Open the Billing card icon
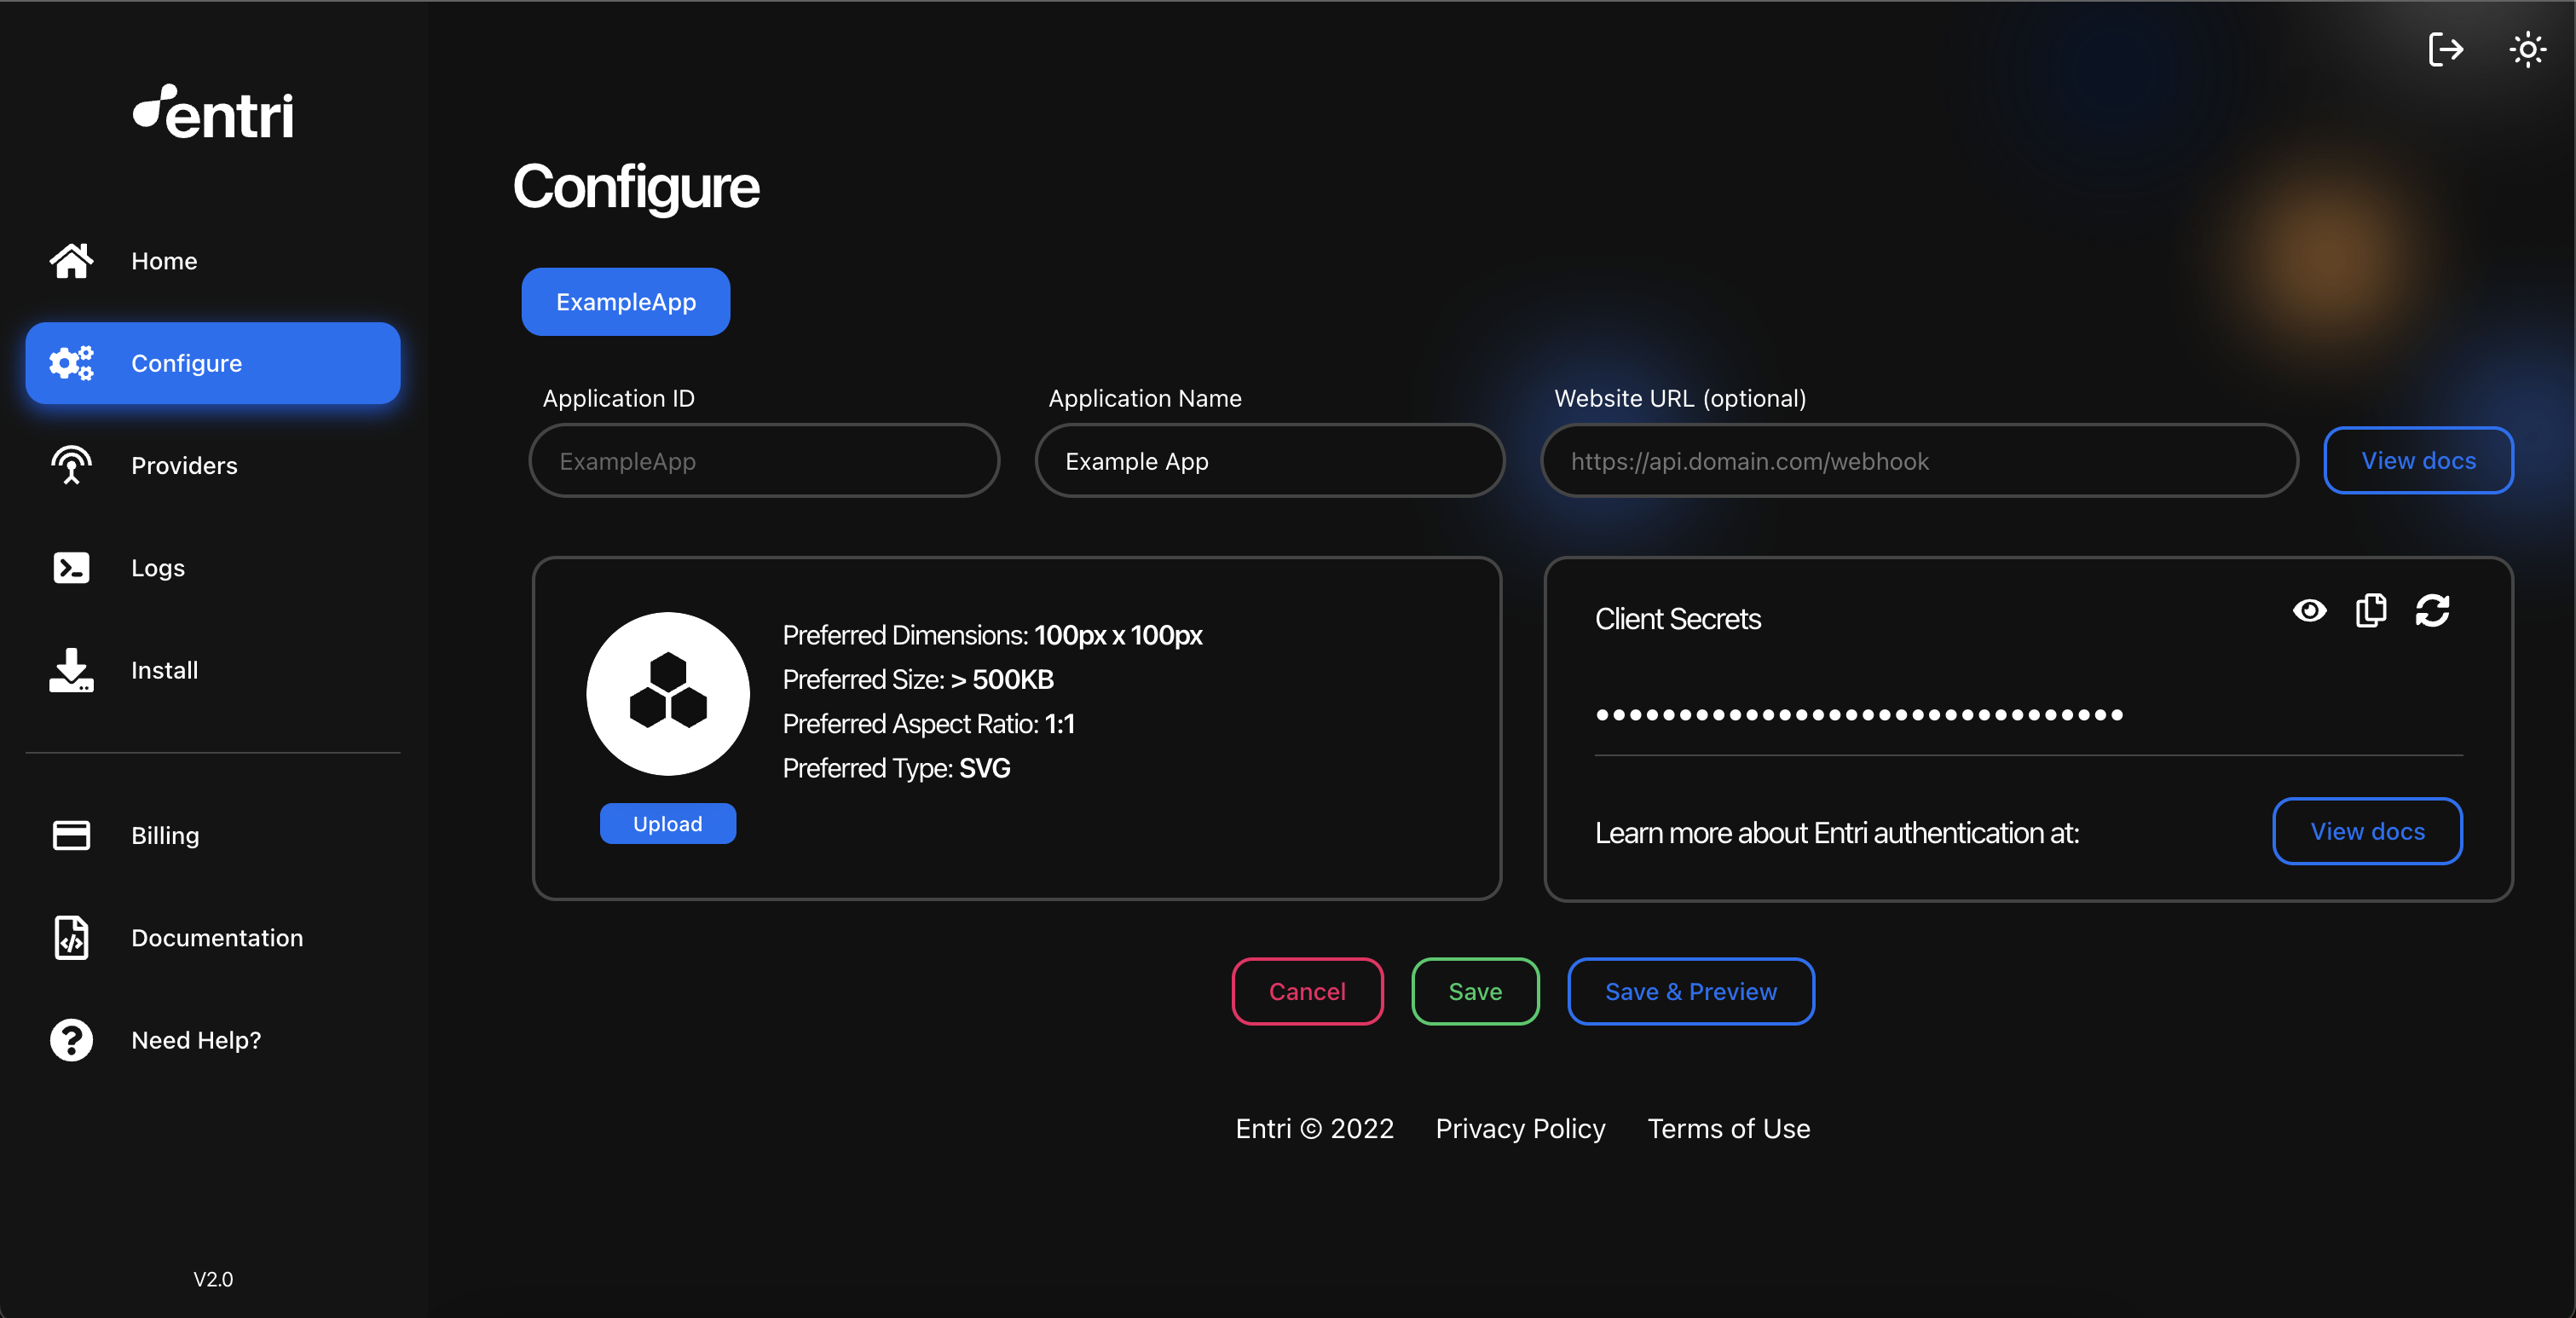The image size is (2576, 1318). click(x=71, y=835)
